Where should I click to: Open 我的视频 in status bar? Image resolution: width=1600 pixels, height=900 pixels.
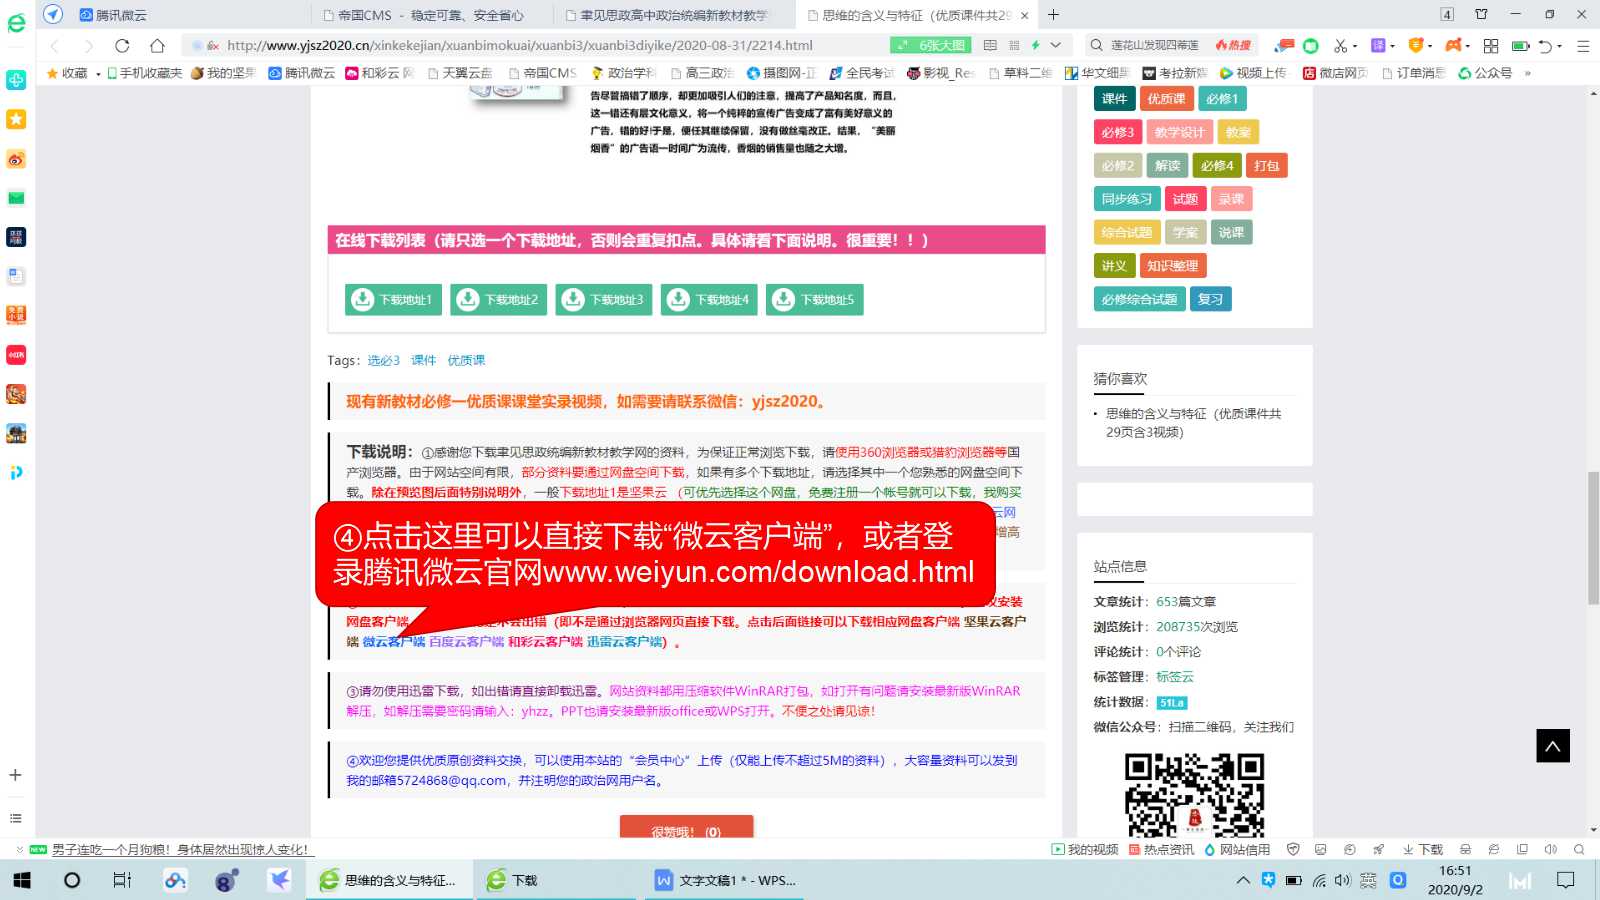pos(1085,849)
